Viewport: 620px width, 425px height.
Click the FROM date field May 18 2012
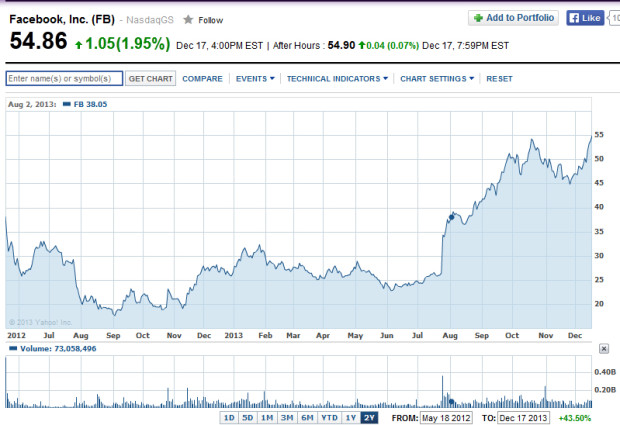[446, 418]
